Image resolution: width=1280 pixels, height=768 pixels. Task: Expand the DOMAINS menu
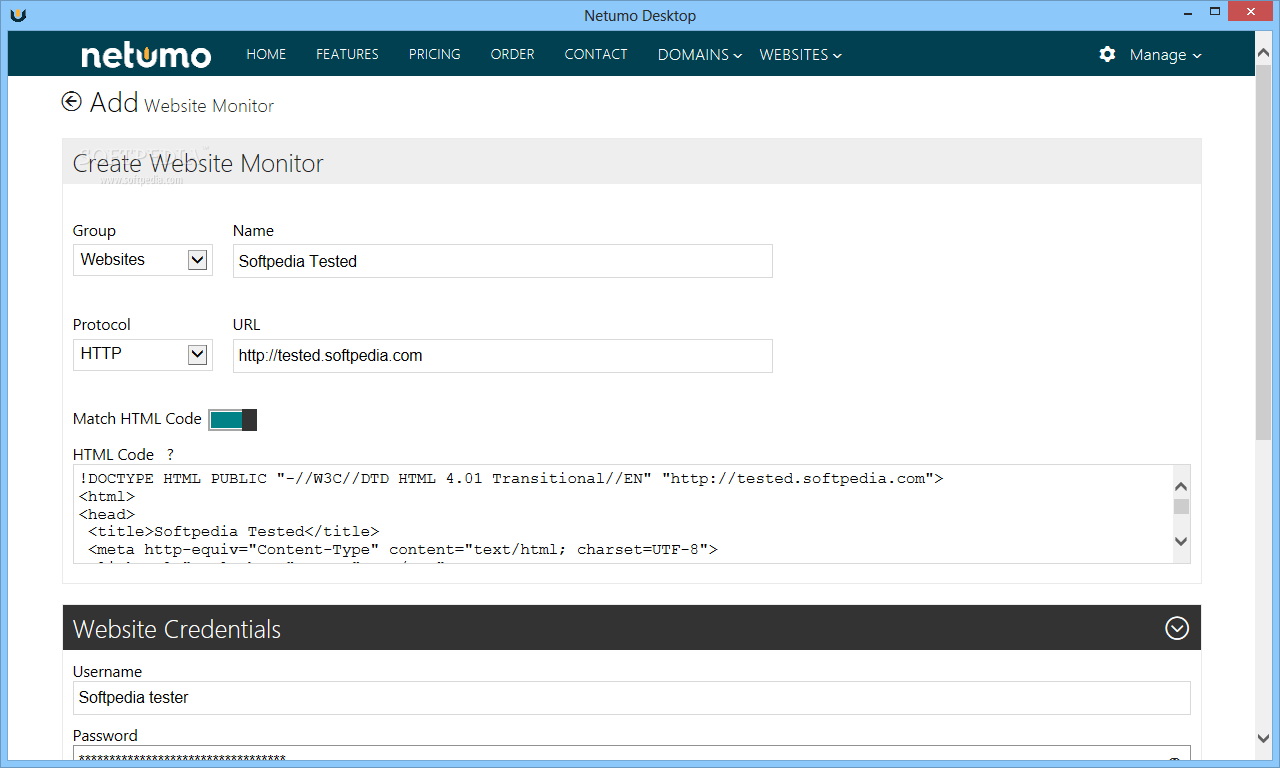pos(699,55)
